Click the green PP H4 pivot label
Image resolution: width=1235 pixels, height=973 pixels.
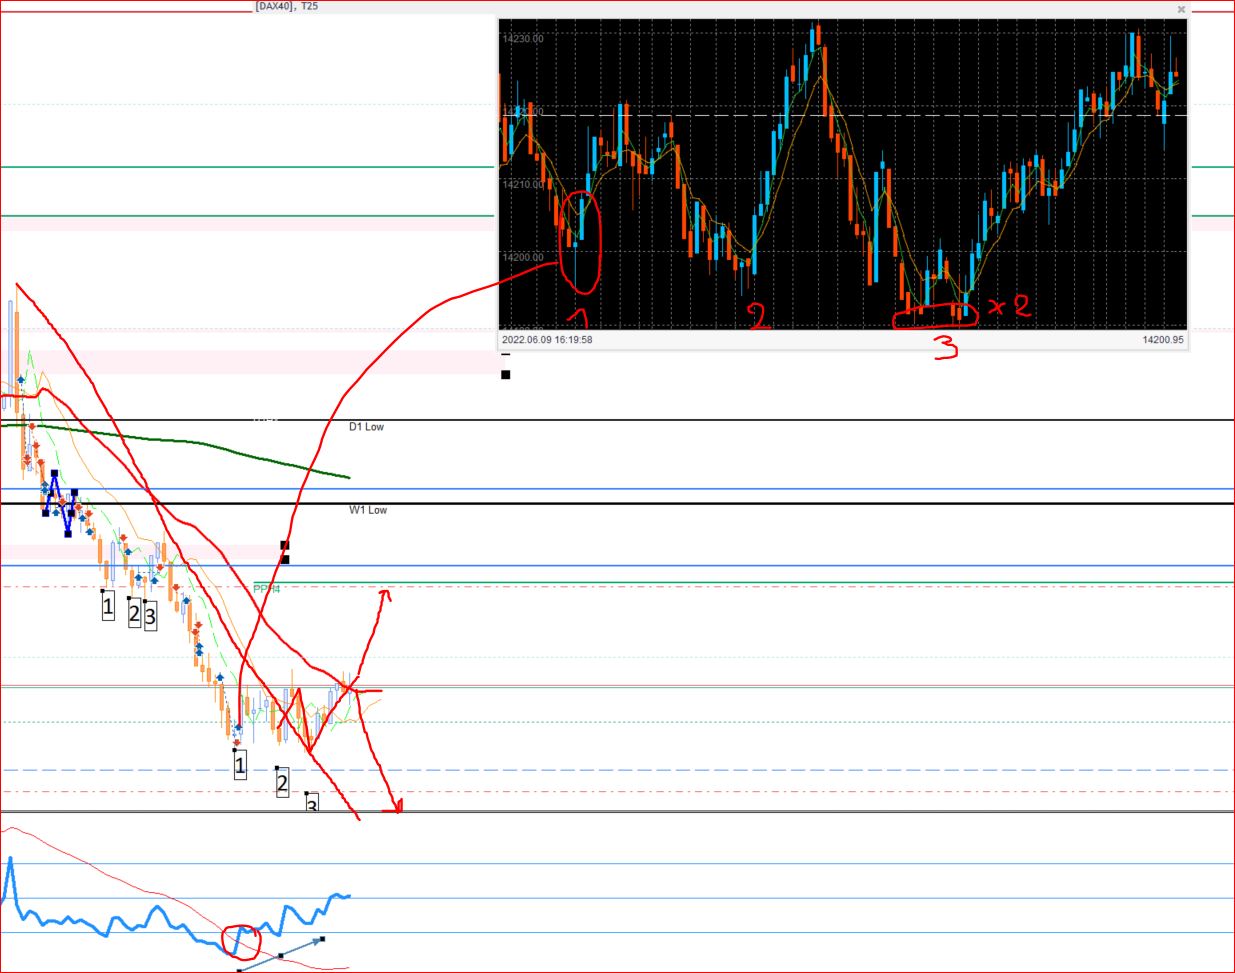266,589
